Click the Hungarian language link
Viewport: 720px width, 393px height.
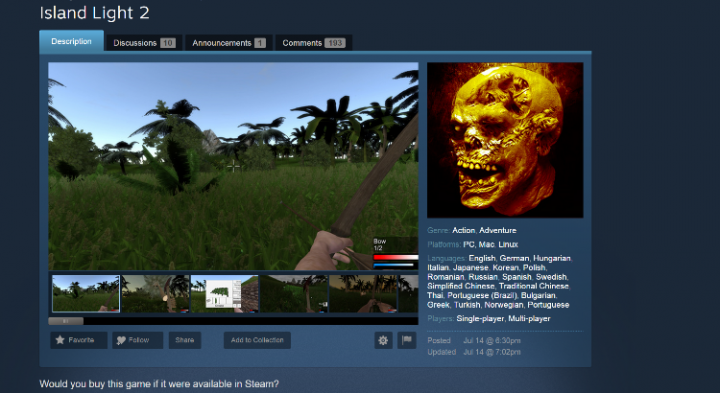(x=551, y=258)
